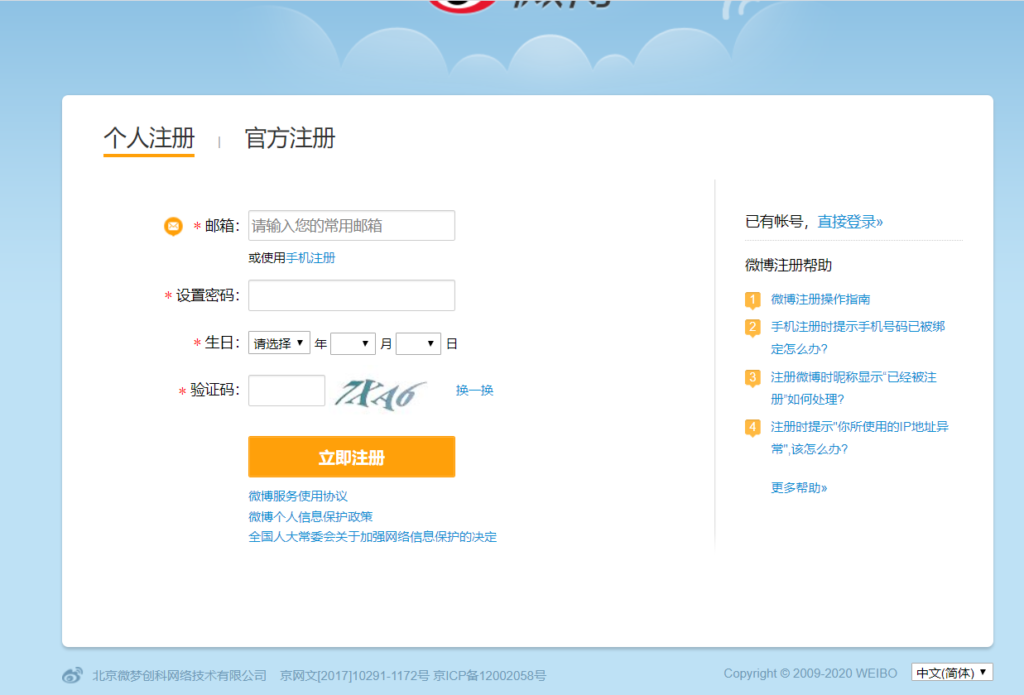The image size is (1024, 695).
Task: Open 更多帮助» link
Action: (799, 488)
